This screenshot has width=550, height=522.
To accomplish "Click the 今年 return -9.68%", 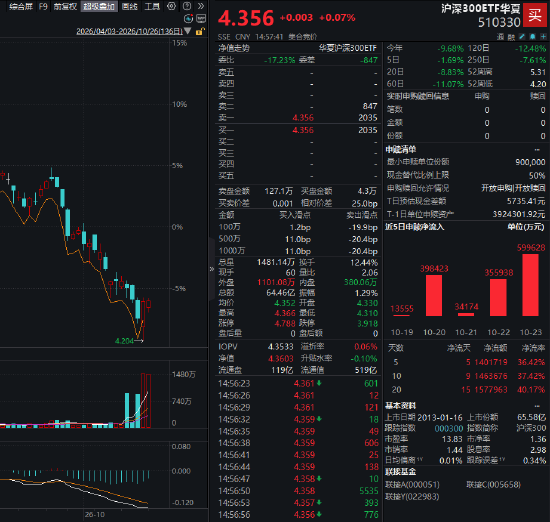I will [x=450, y=48].
